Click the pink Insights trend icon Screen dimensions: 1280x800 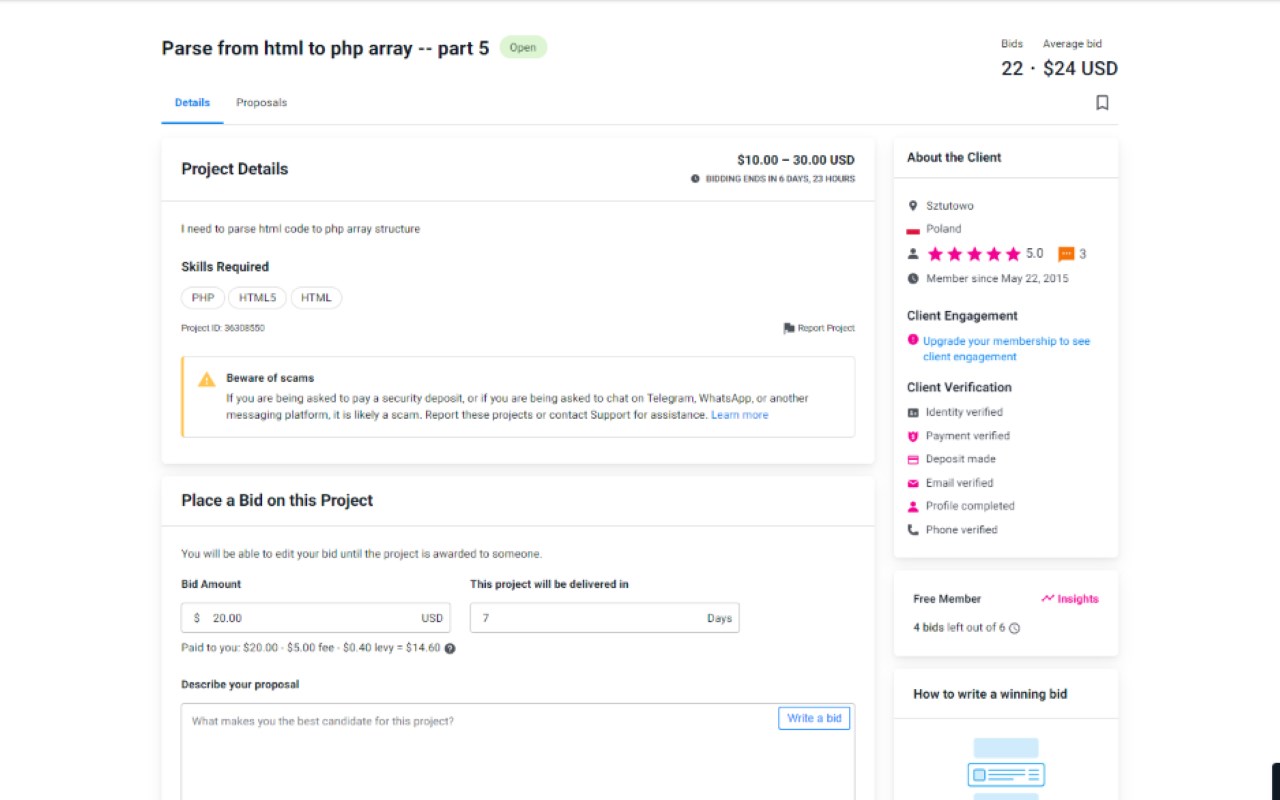1047,599
